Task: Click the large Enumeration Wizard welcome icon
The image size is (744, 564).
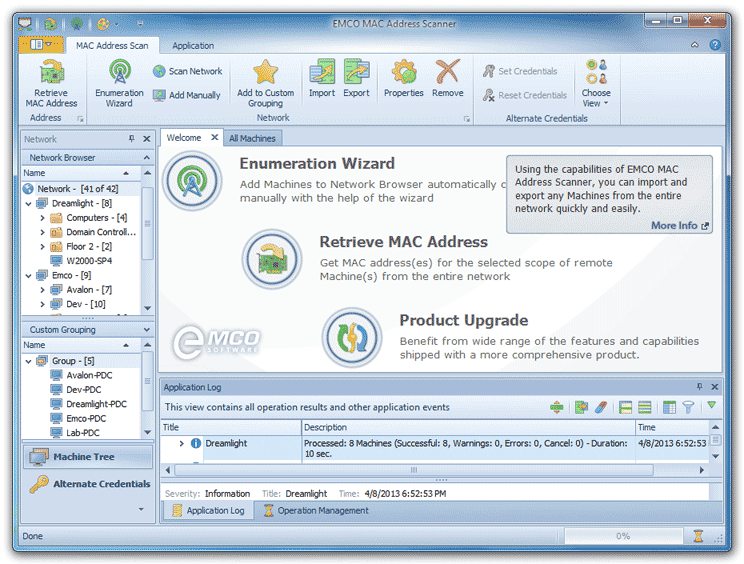Action: click(x=192, y=181)
